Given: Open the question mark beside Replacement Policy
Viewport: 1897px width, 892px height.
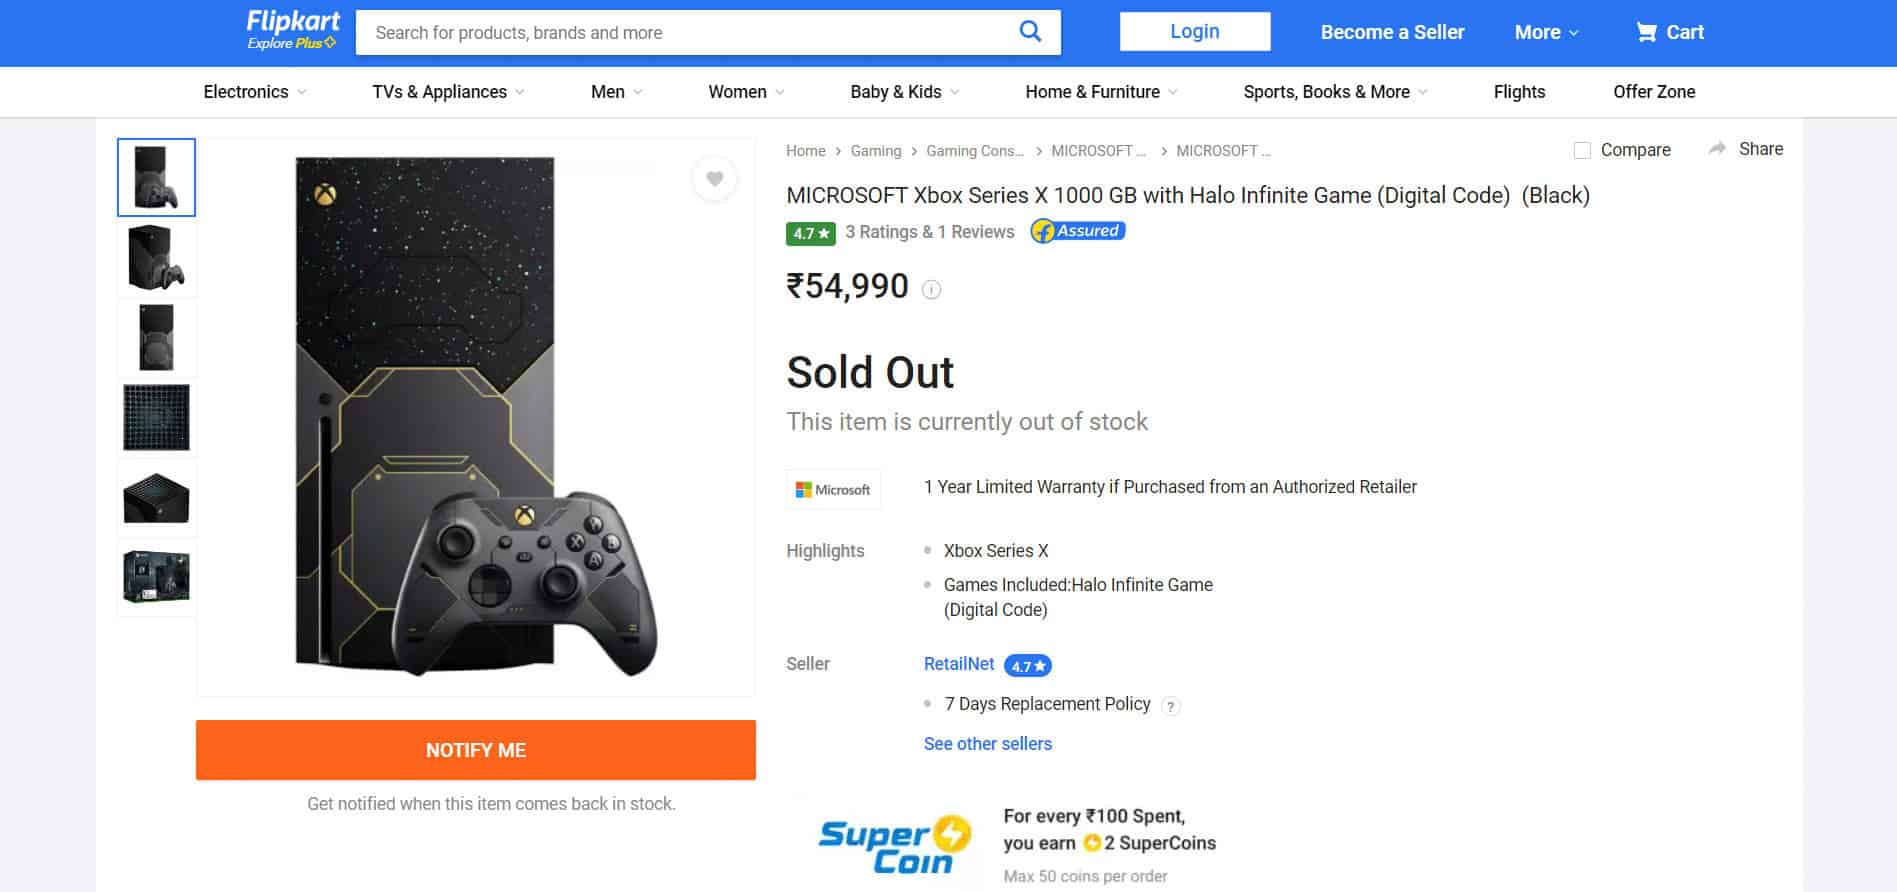Looking at the screenshot, I should tap(1169, 705).
